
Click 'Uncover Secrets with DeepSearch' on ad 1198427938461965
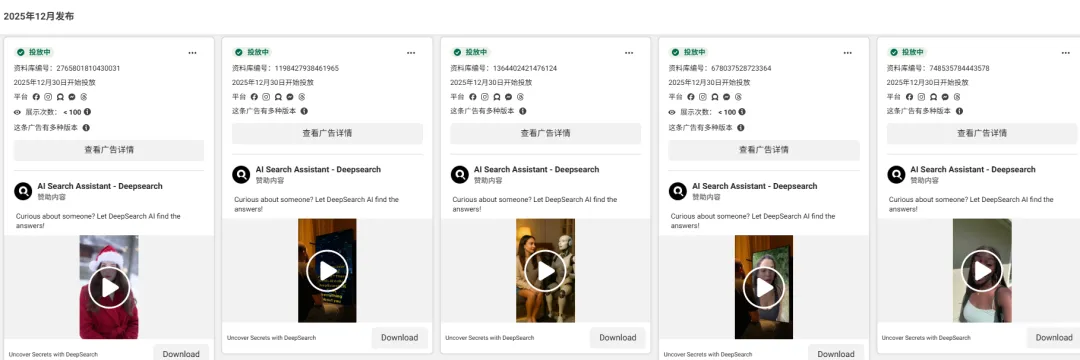coord(271,338)
